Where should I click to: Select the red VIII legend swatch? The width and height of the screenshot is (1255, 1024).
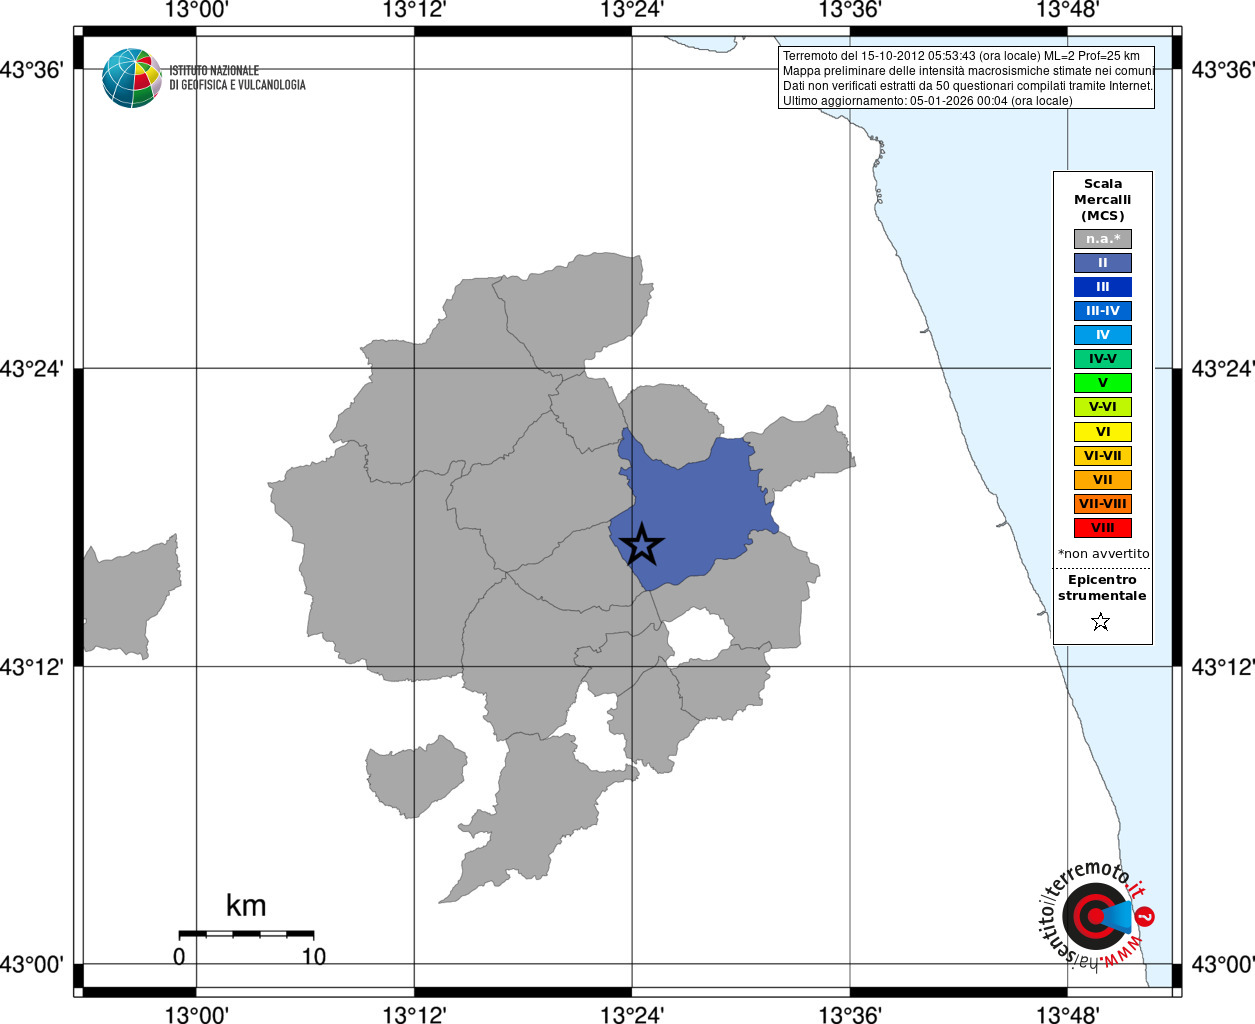point(1103,528)
